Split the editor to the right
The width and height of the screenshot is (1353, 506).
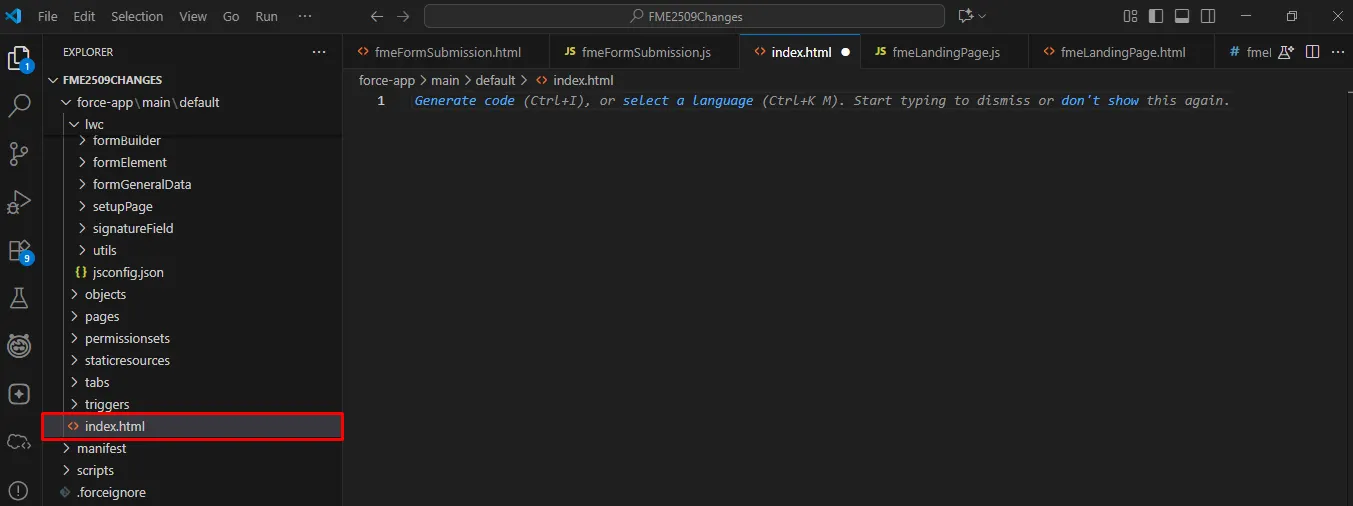[1312, 52]
